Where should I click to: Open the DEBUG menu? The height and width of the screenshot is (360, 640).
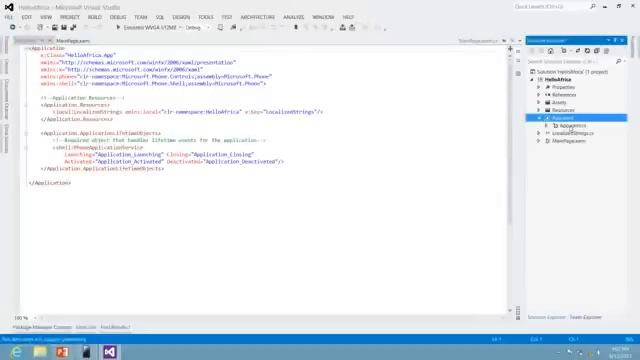[118, 17]
